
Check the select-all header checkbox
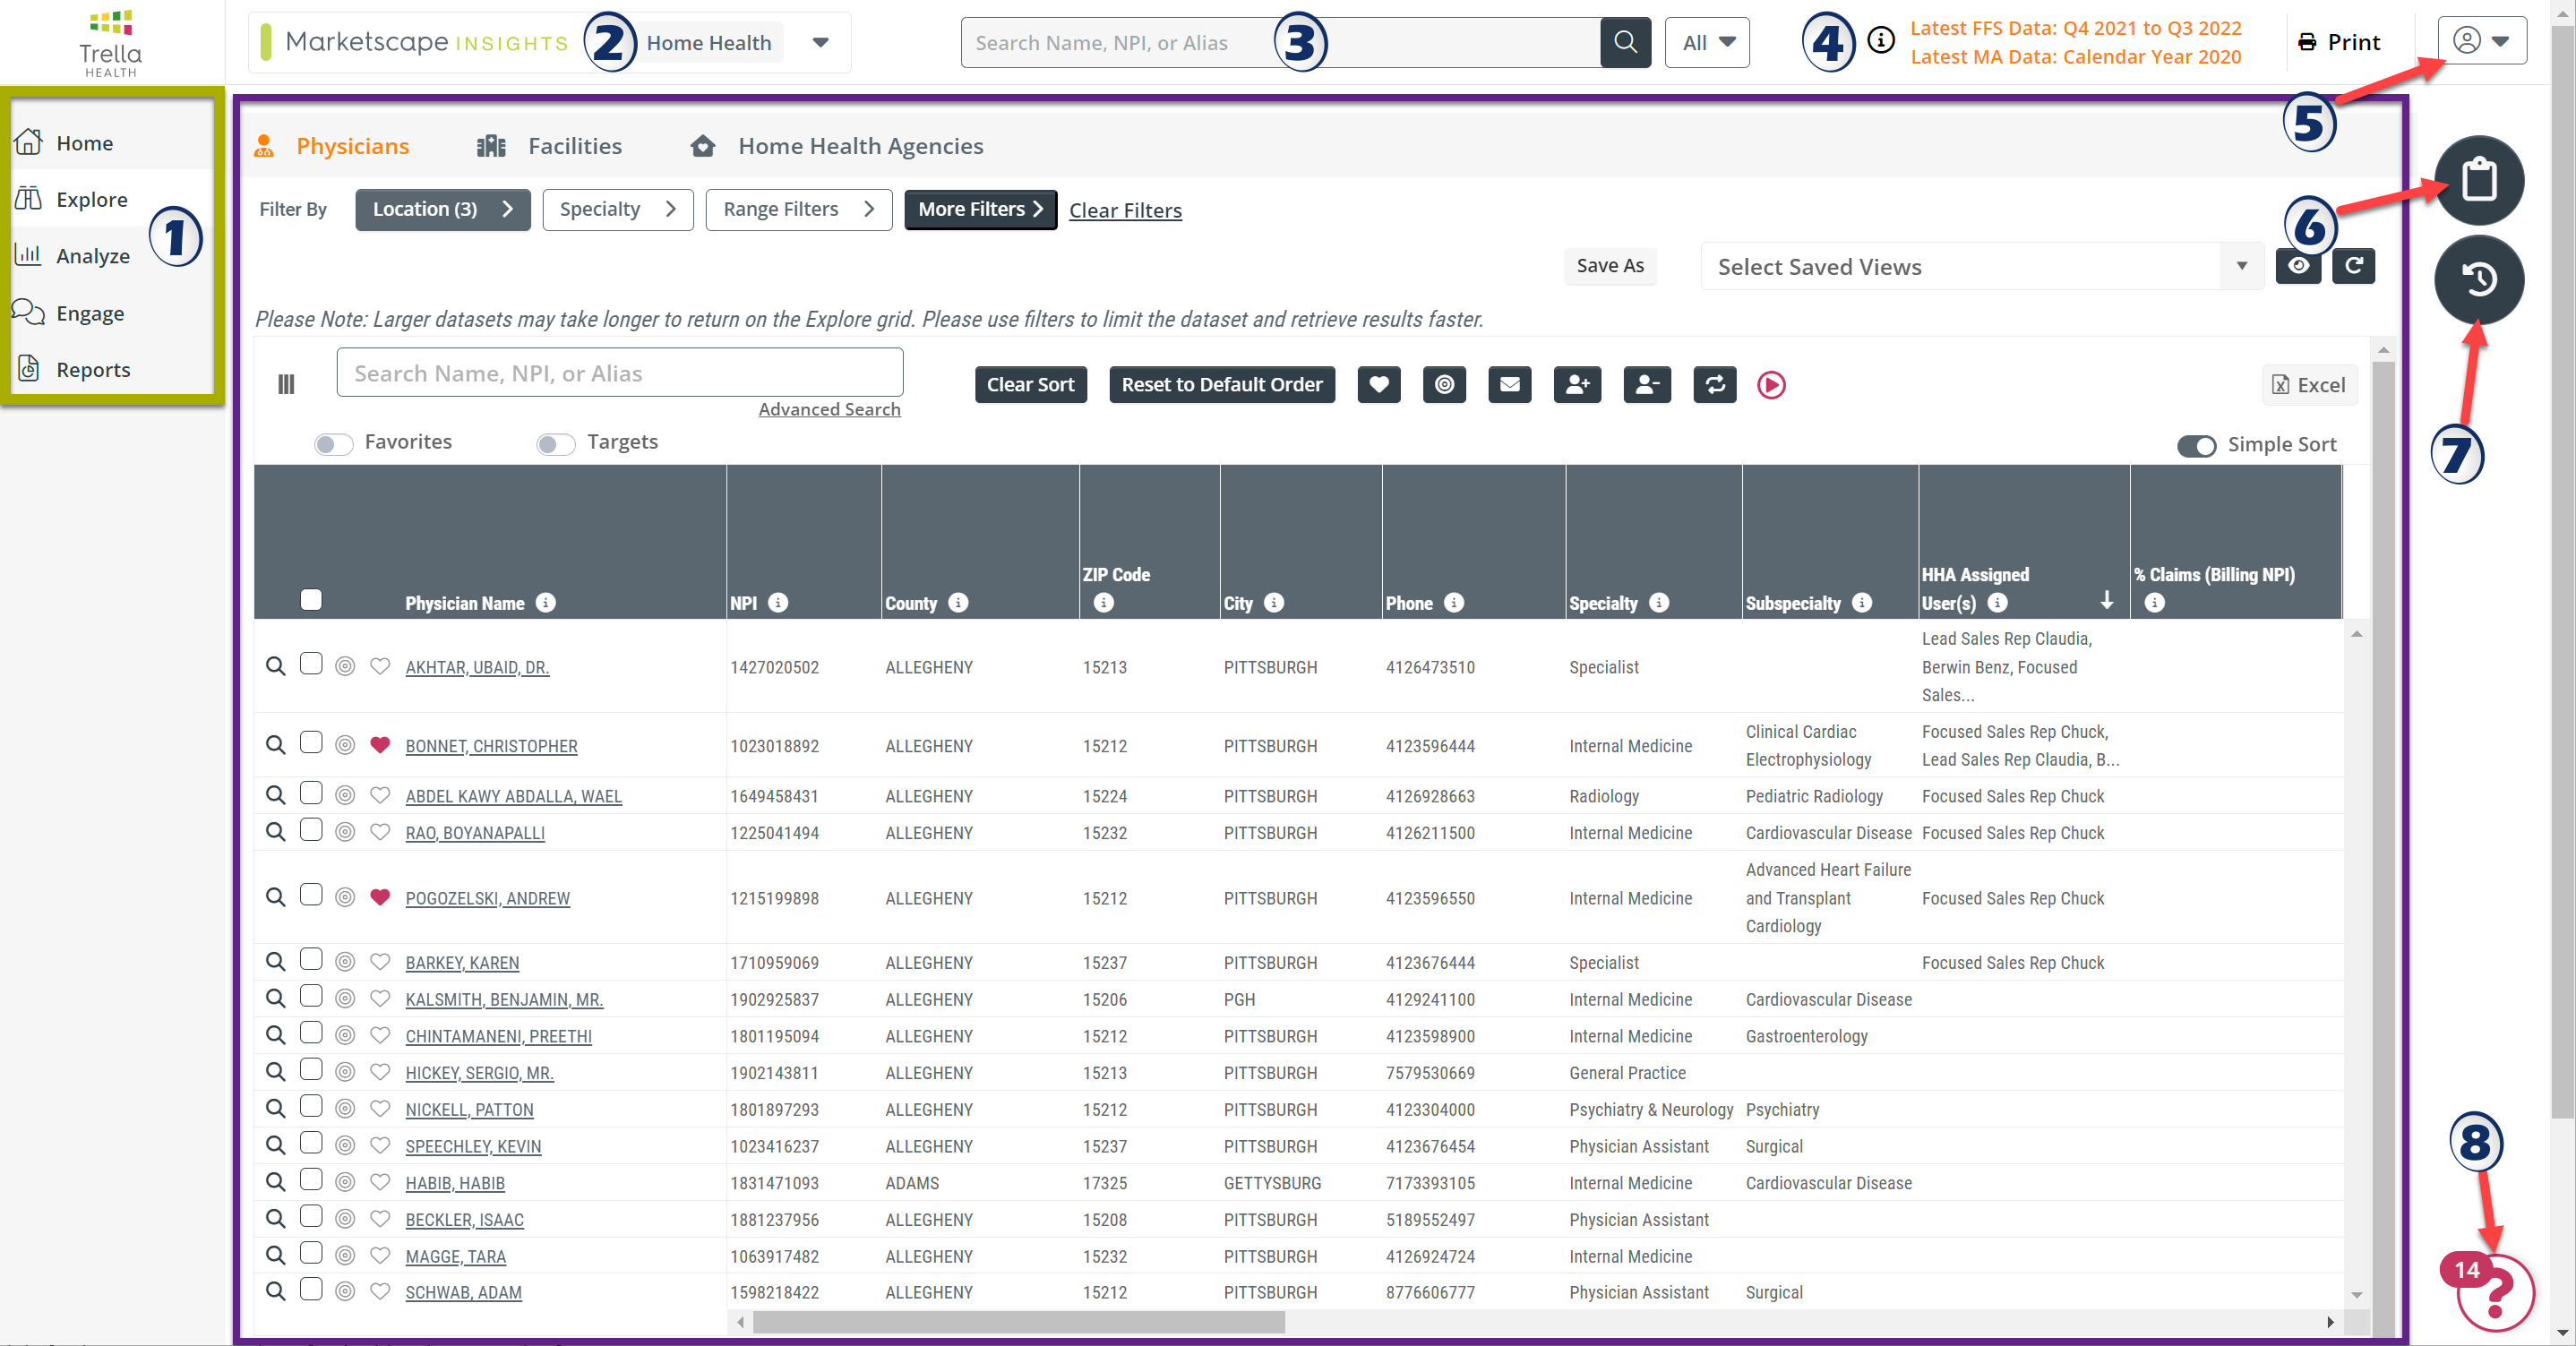(x=311, y=600)
